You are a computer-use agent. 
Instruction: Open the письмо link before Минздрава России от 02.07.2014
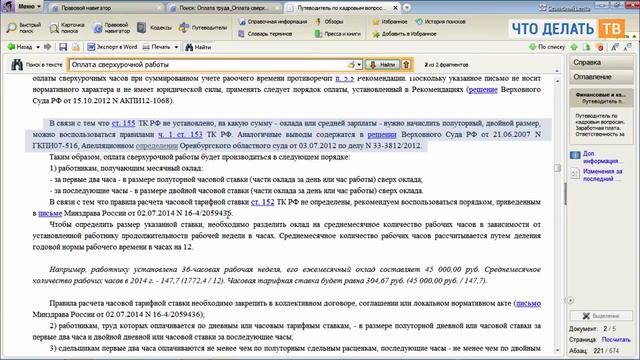pos(50,213)
